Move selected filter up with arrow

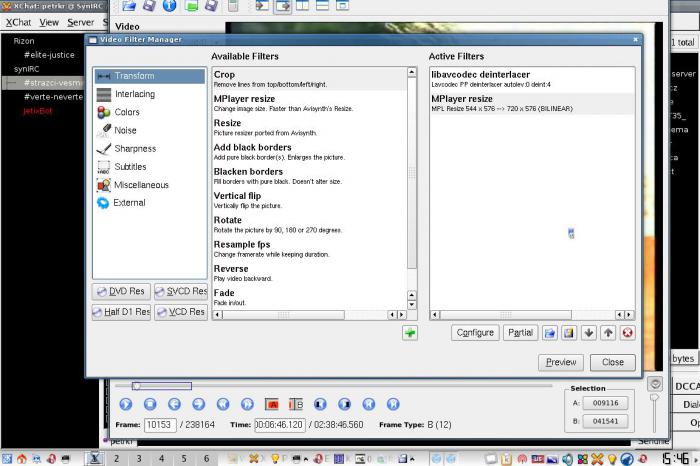608,333
